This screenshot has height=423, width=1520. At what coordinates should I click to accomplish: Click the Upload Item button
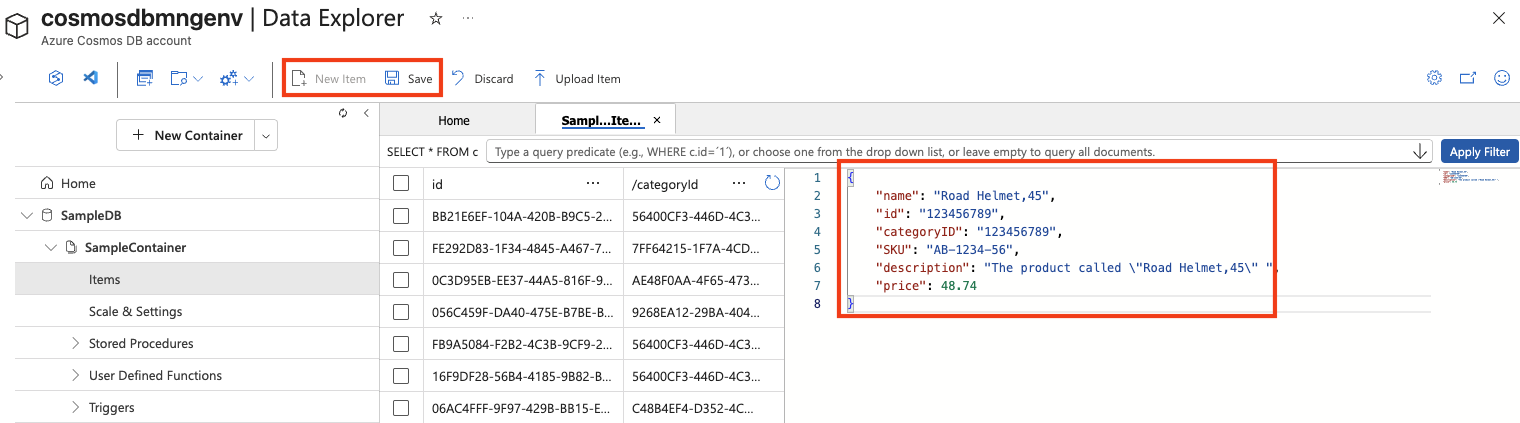[x=576, y=79]
